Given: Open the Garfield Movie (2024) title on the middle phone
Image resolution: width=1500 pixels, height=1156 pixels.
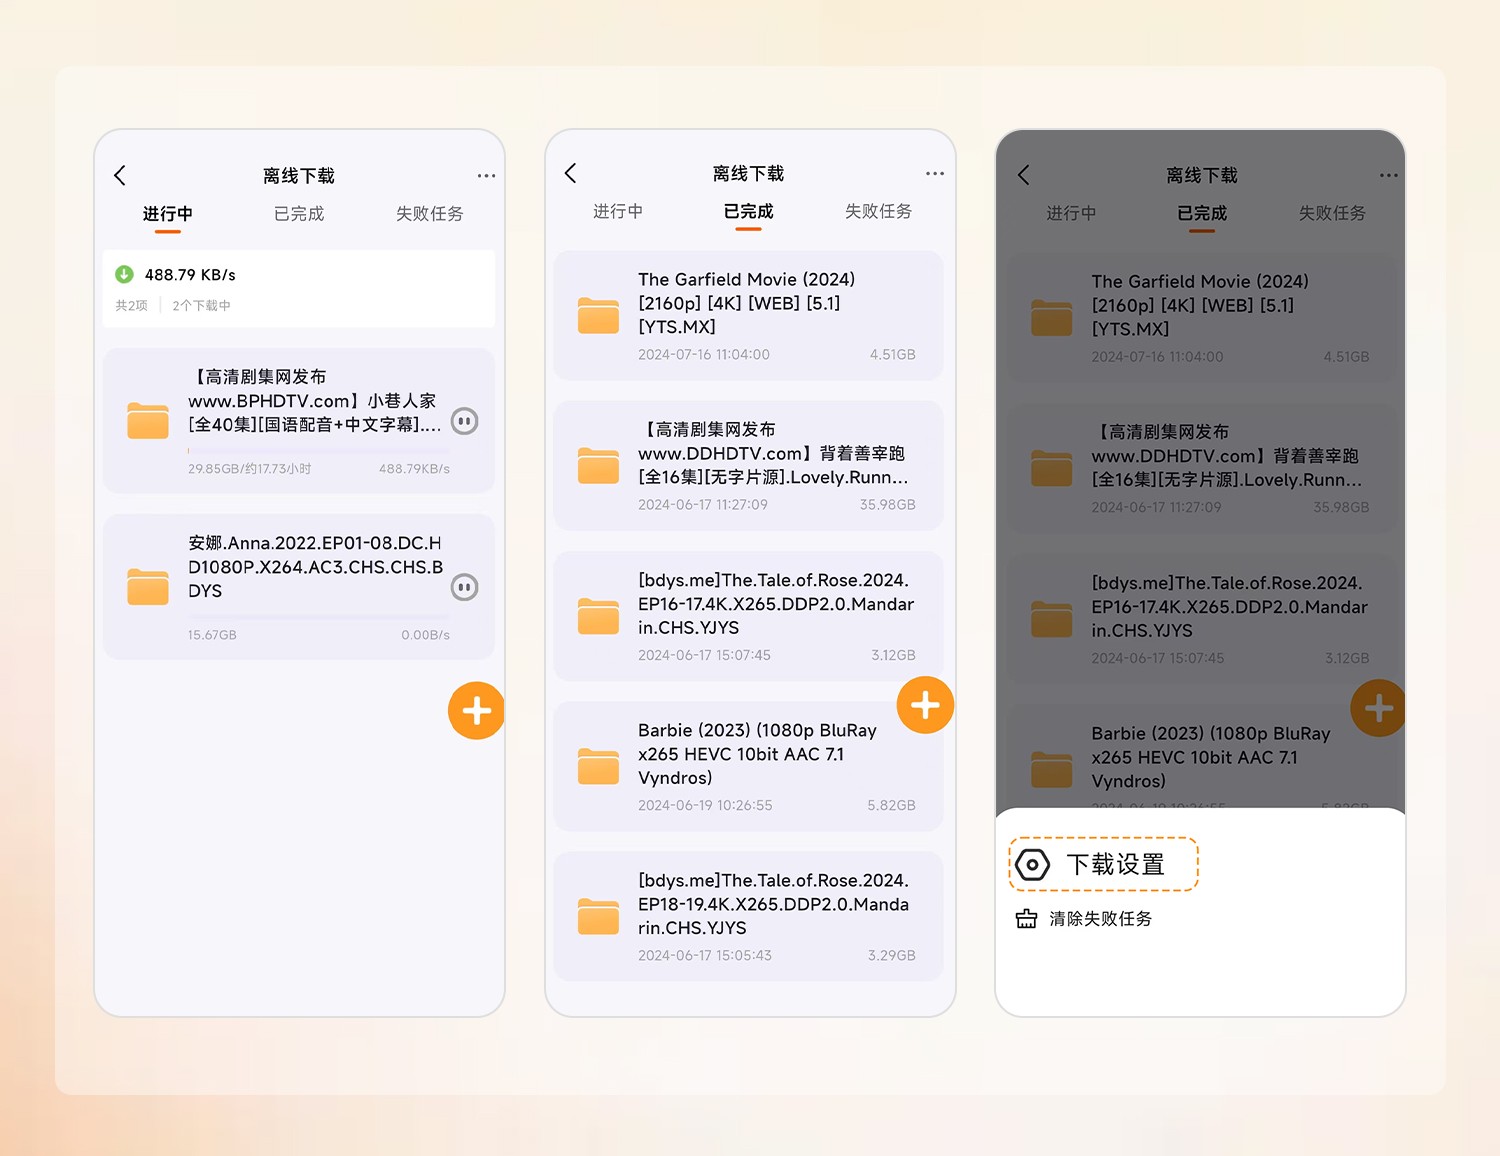Looking at the screenshot, I should (x=747, y=303).
